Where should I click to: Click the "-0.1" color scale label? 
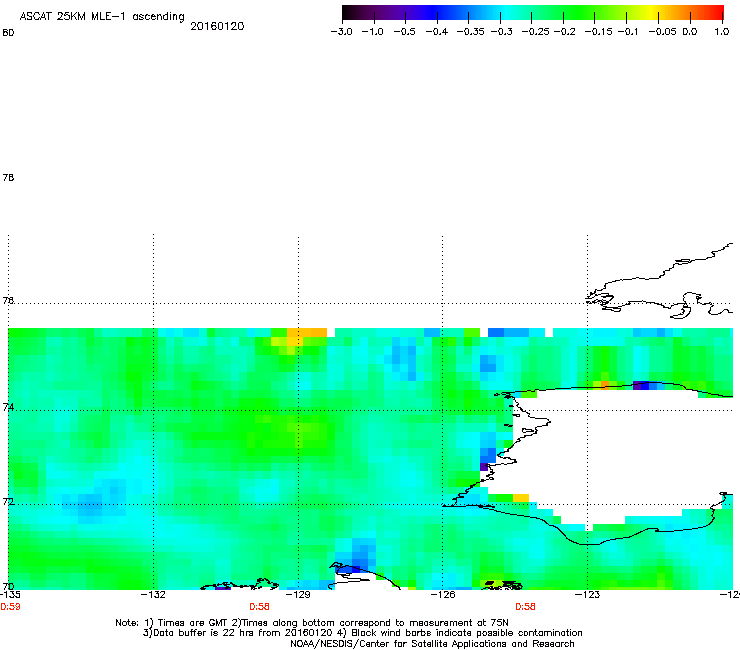tap(628, 32)
